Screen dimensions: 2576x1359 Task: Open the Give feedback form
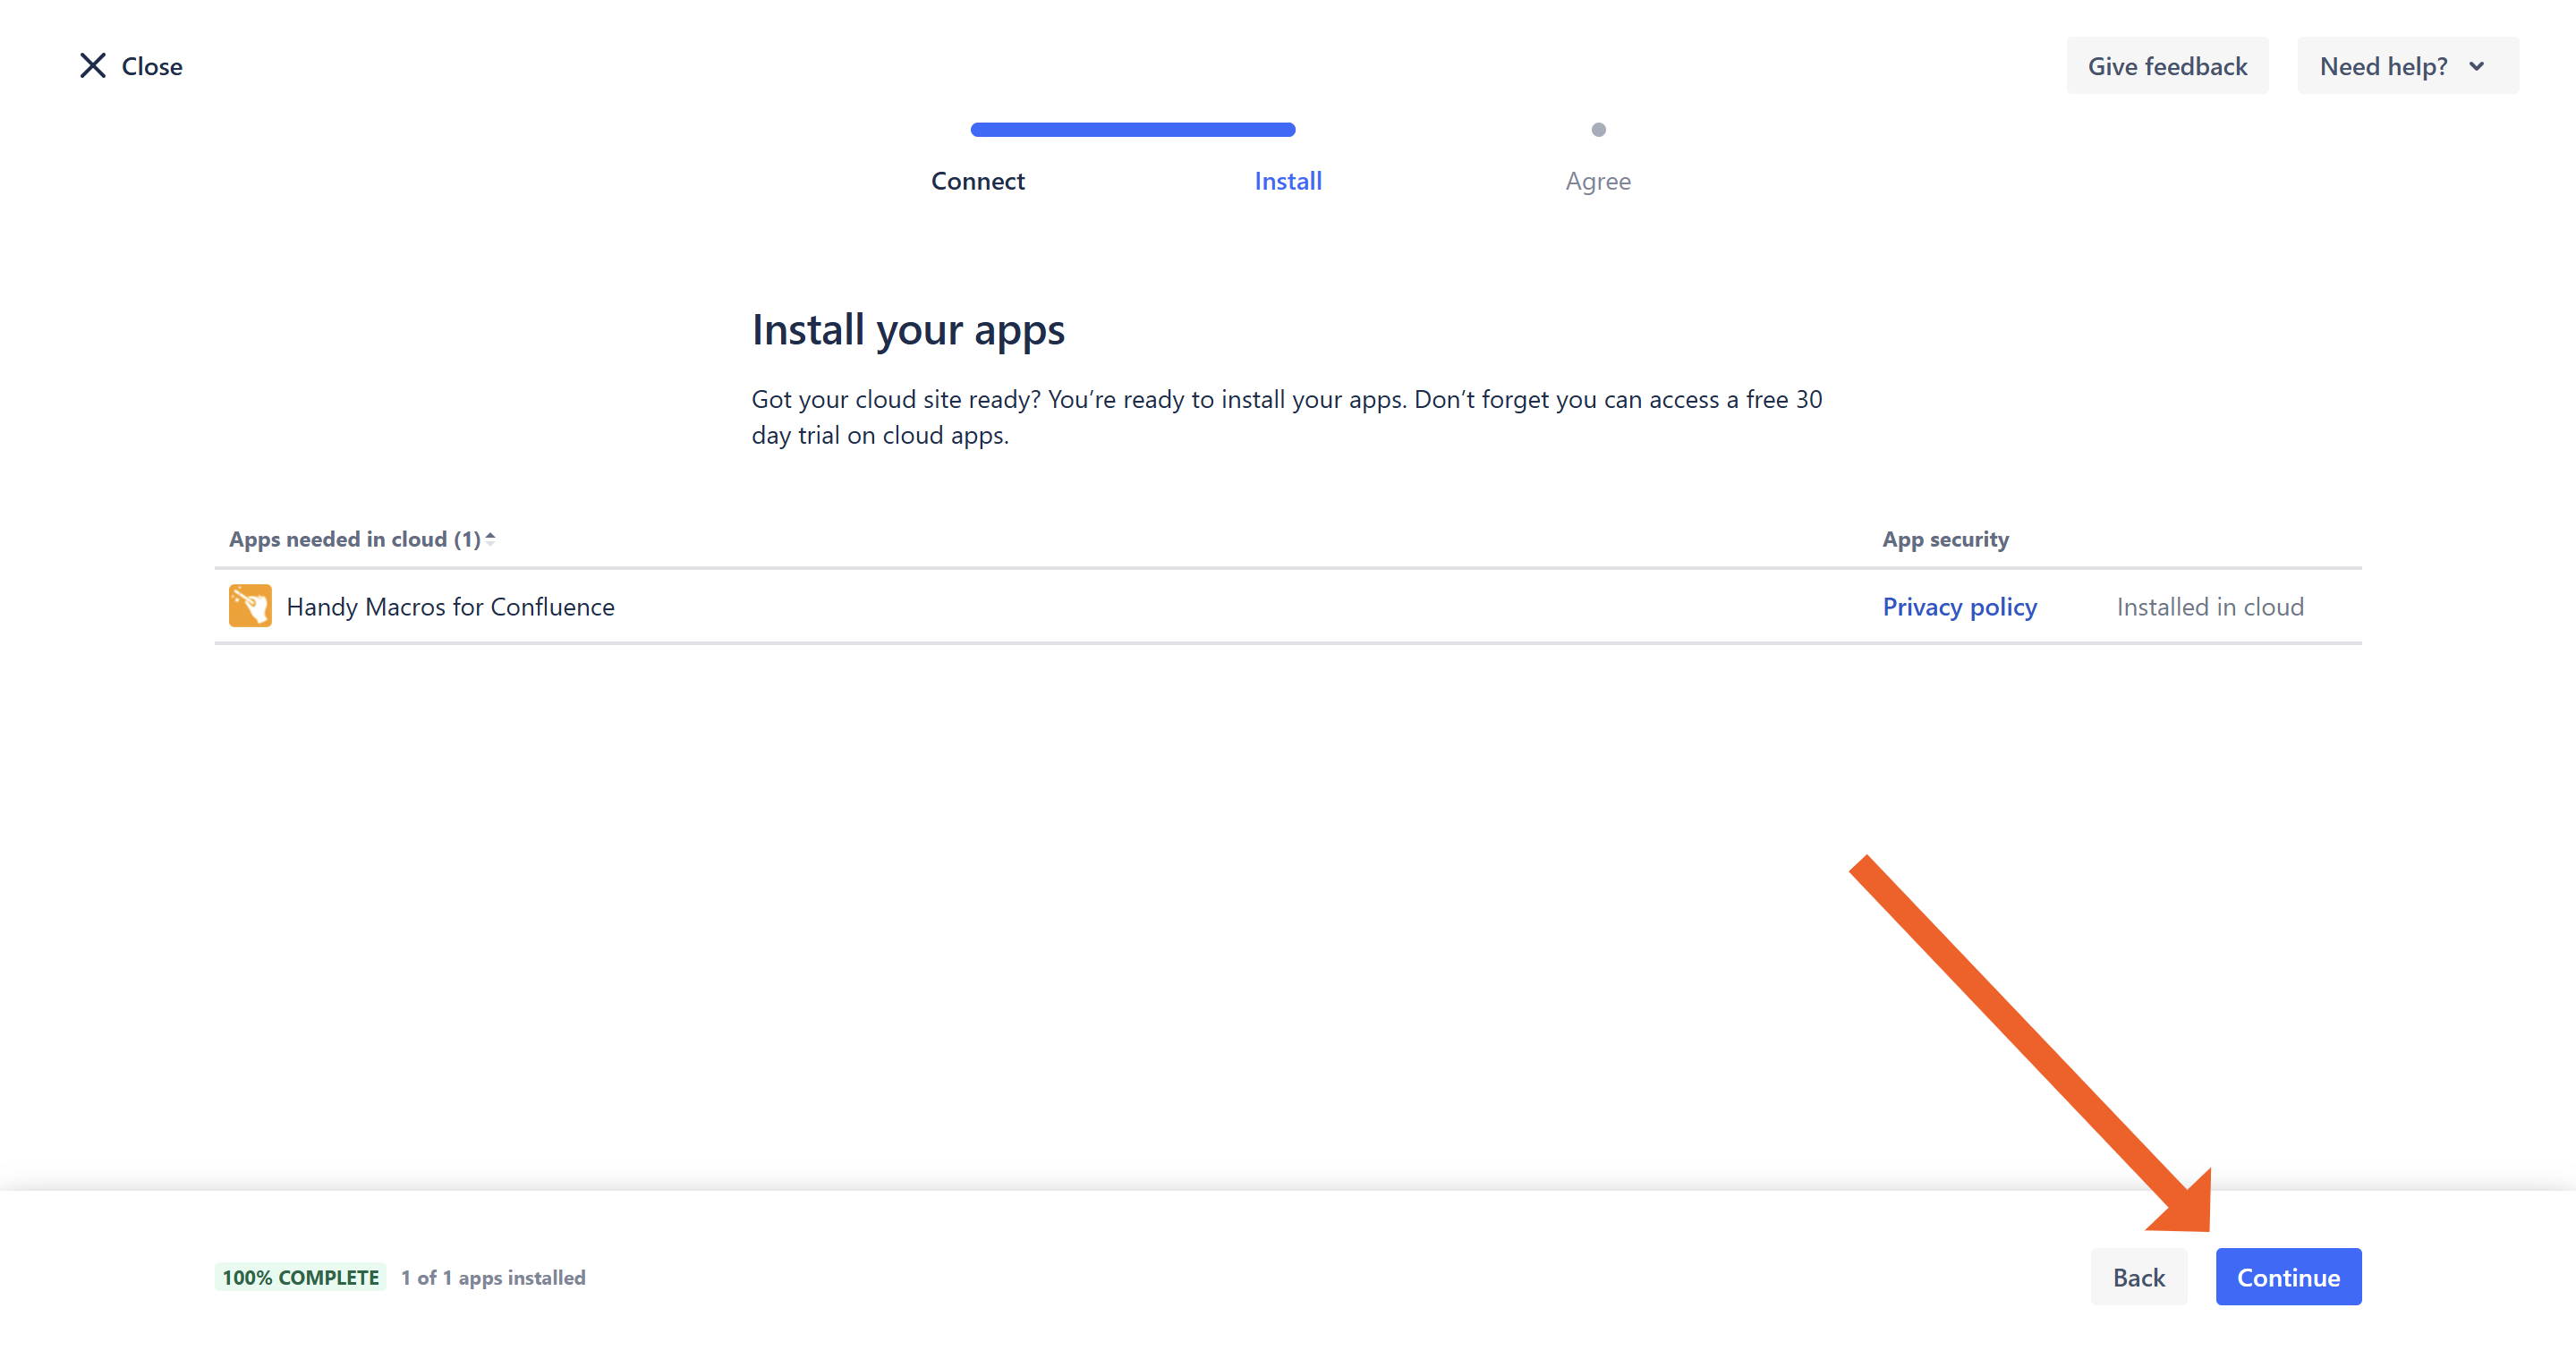(2167, 66)
